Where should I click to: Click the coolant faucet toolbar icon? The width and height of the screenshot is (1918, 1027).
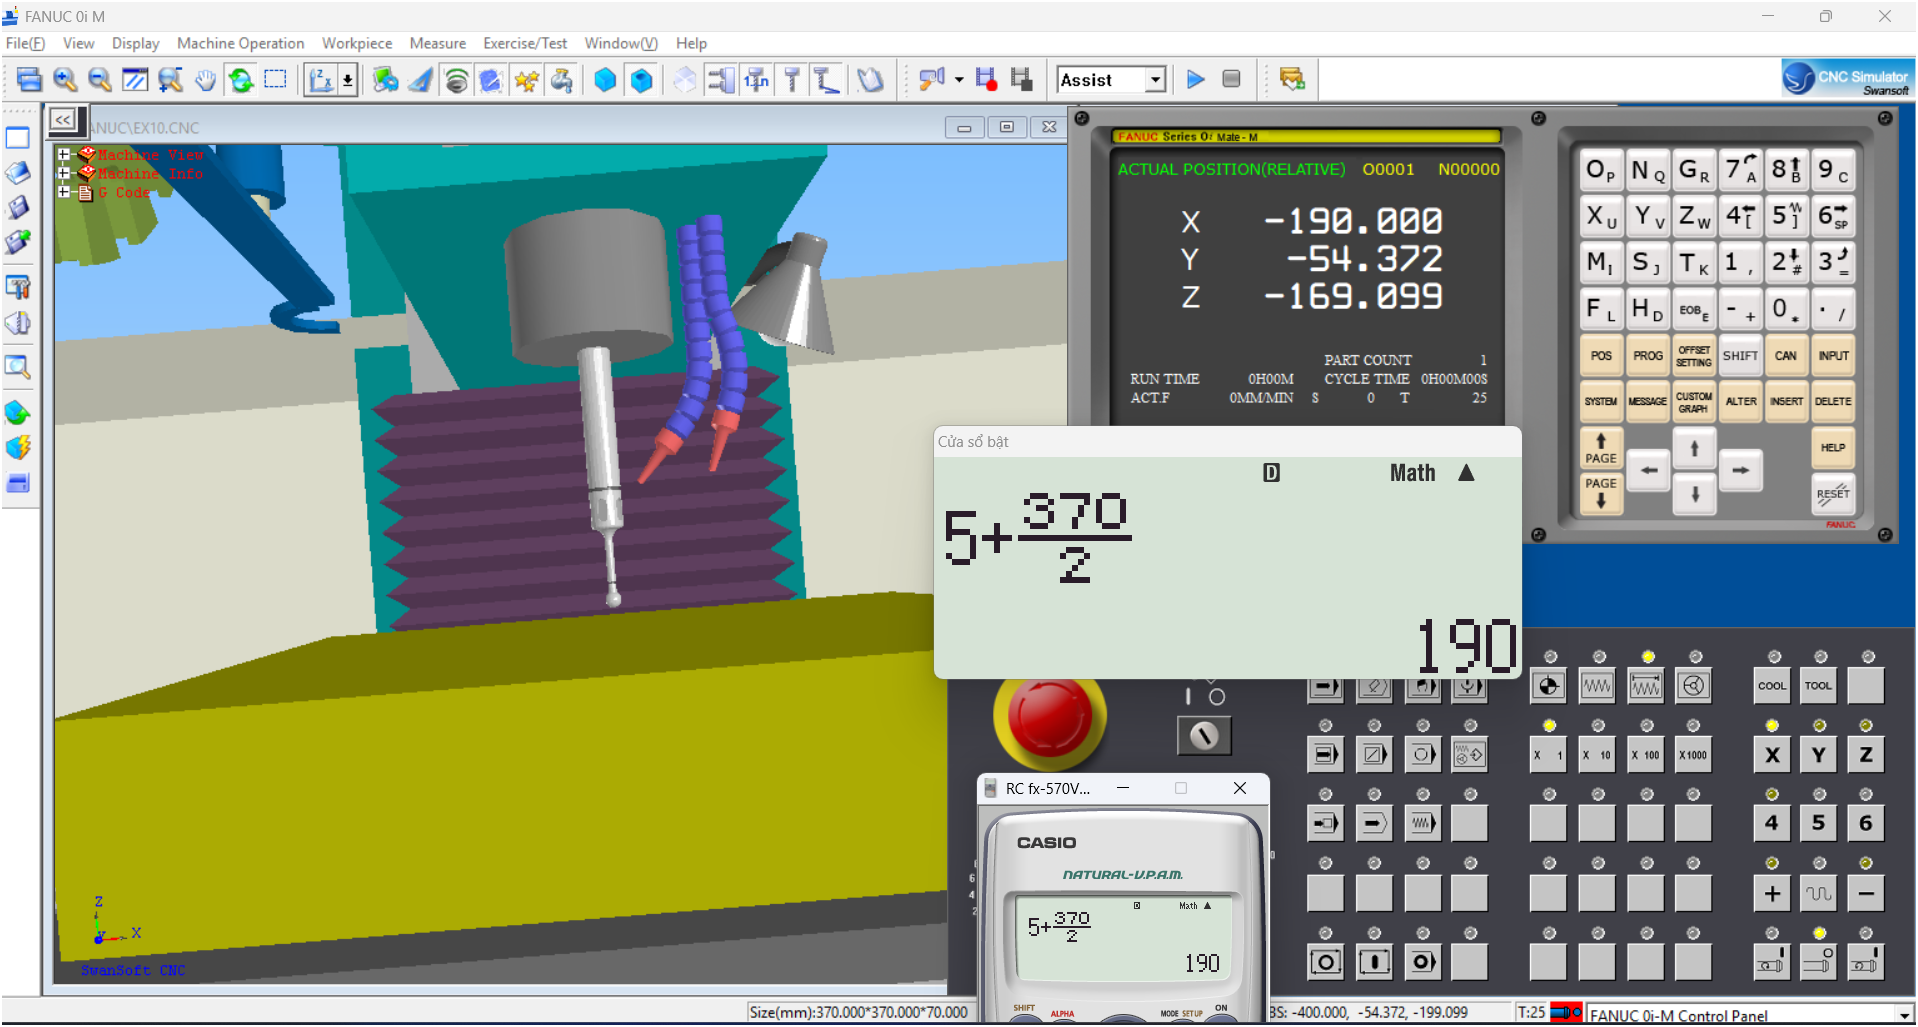[562, 80]
